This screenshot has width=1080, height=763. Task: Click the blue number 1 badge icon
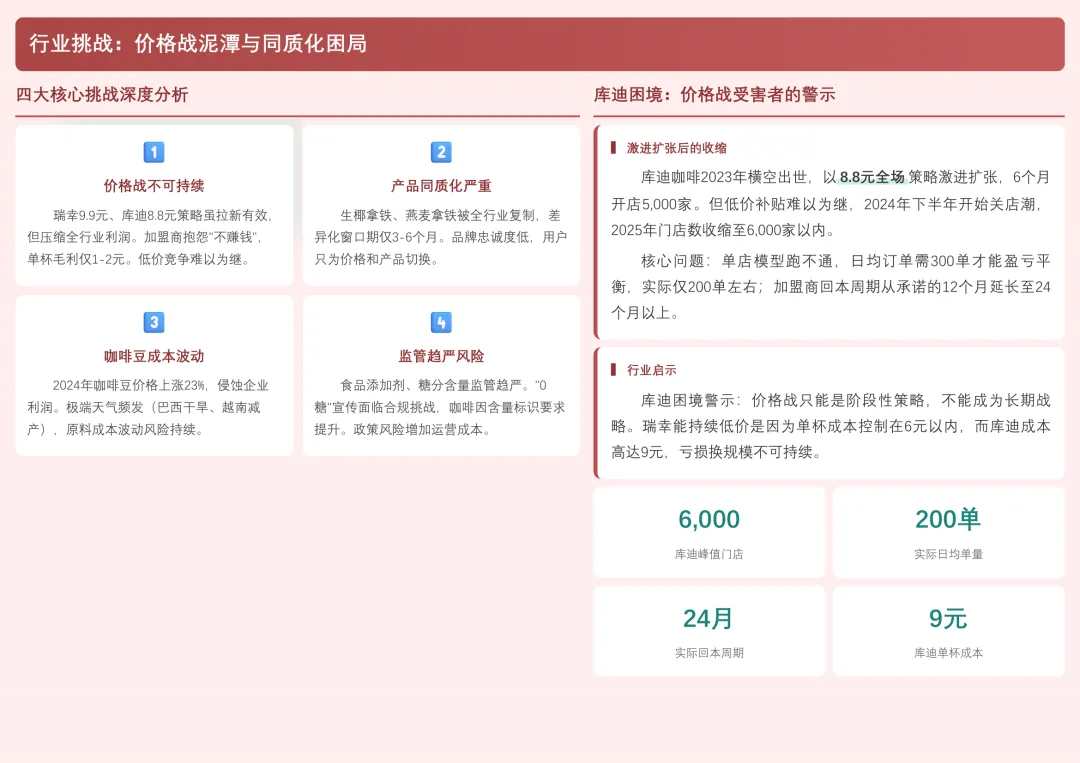coord(154,152)
